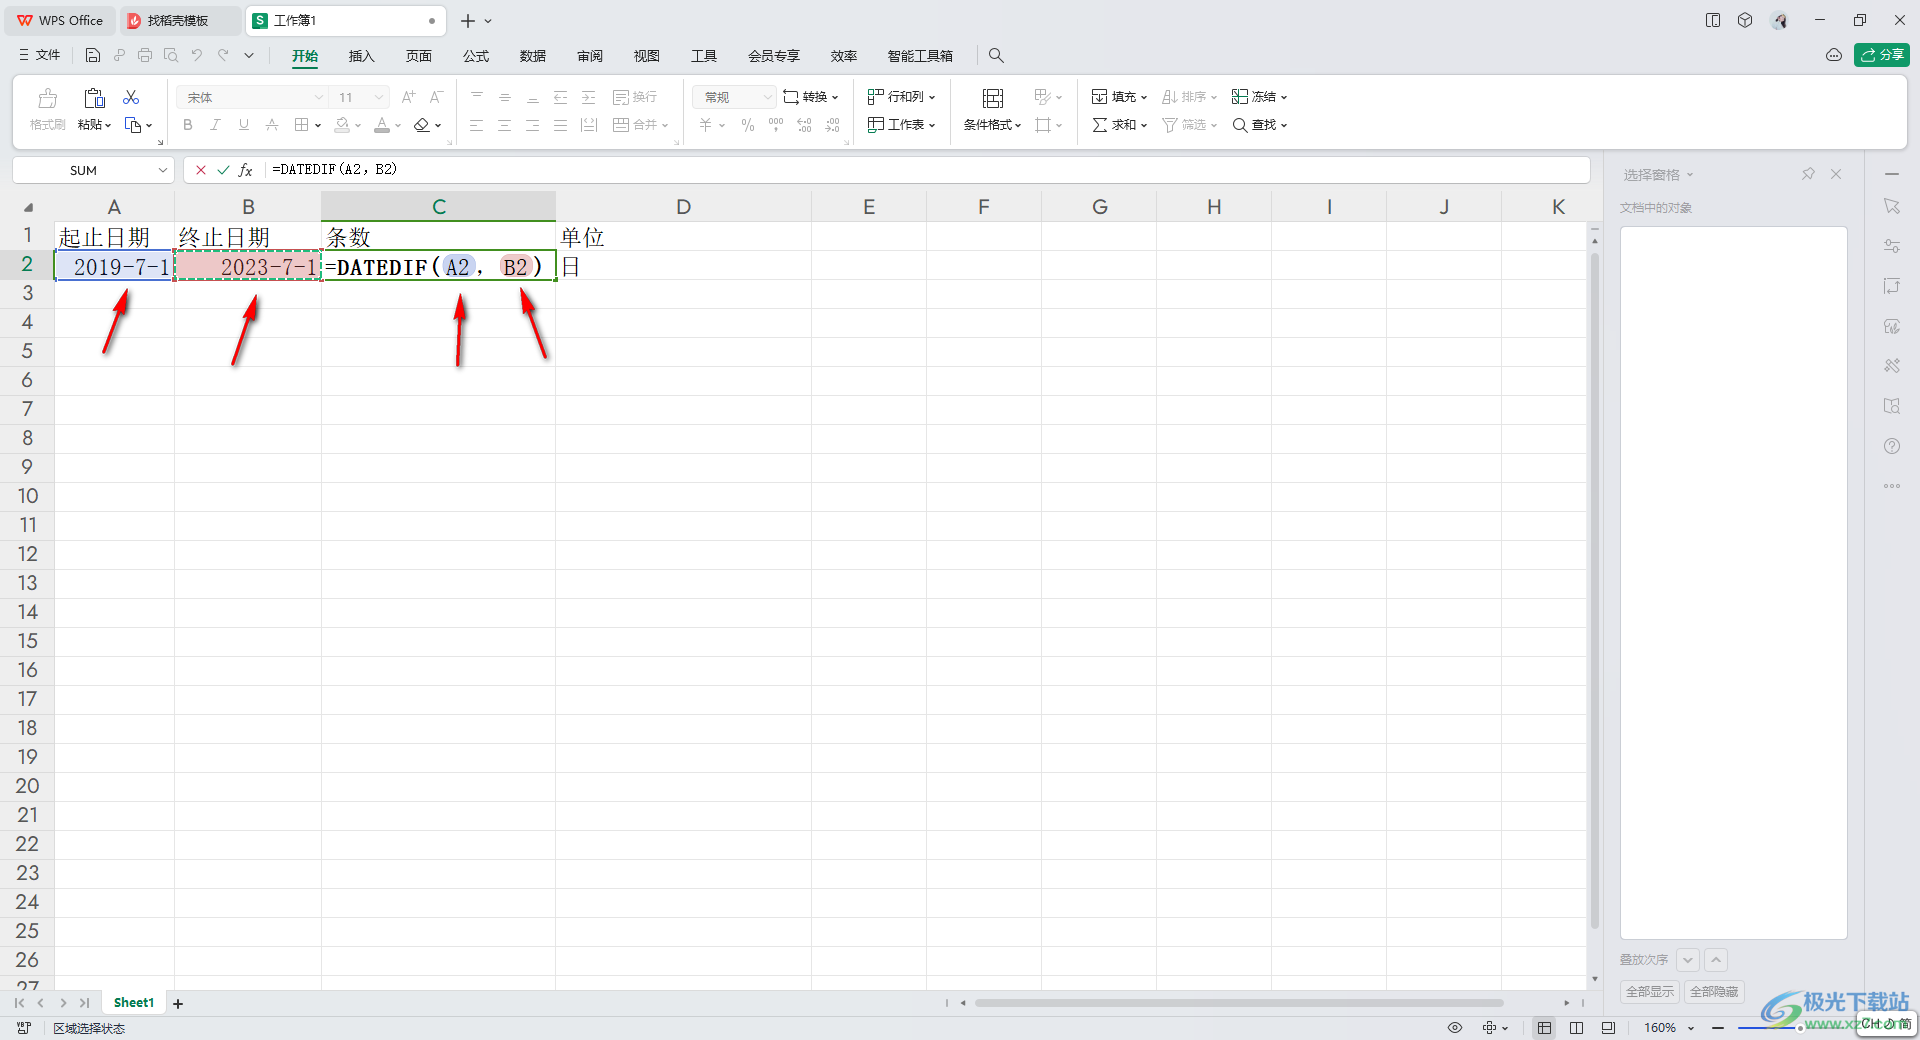Toggle bold formatting
1920x1040 pixels.
click(x=188, y=125)
